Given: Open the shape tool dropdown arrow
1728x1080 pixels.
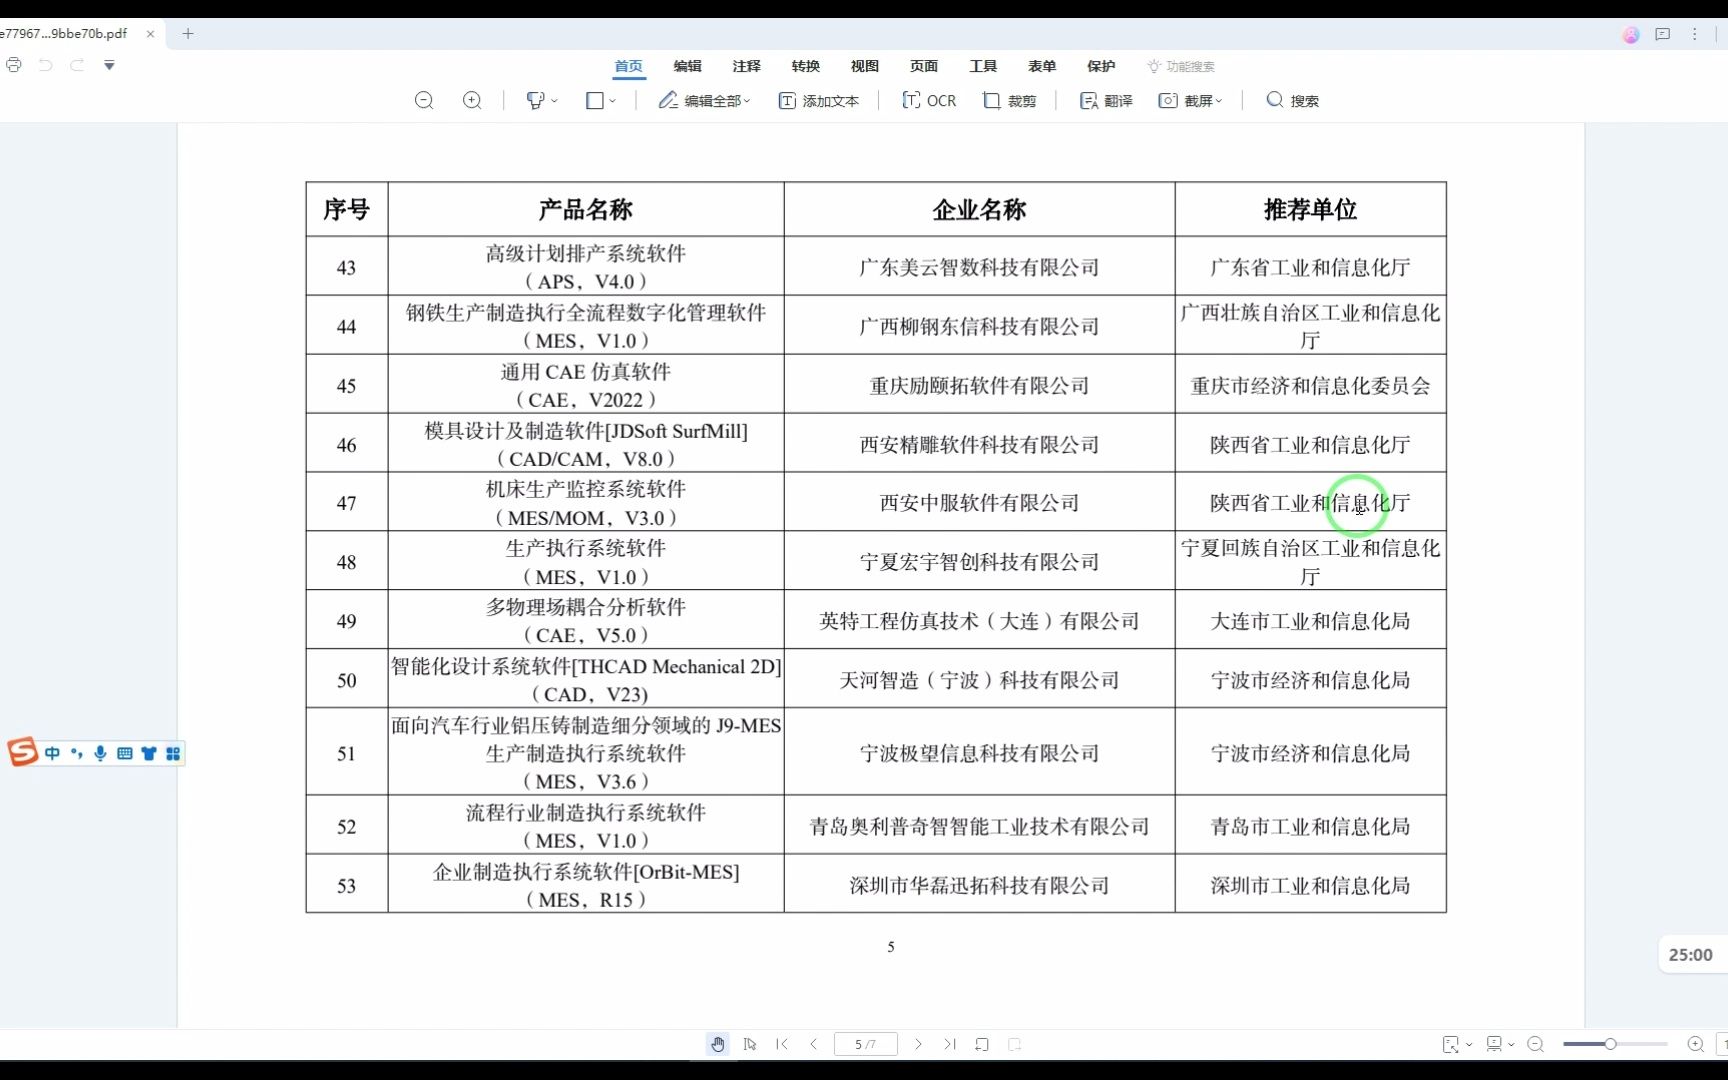Looking at the screenshot, I should (x=612, y=101).
